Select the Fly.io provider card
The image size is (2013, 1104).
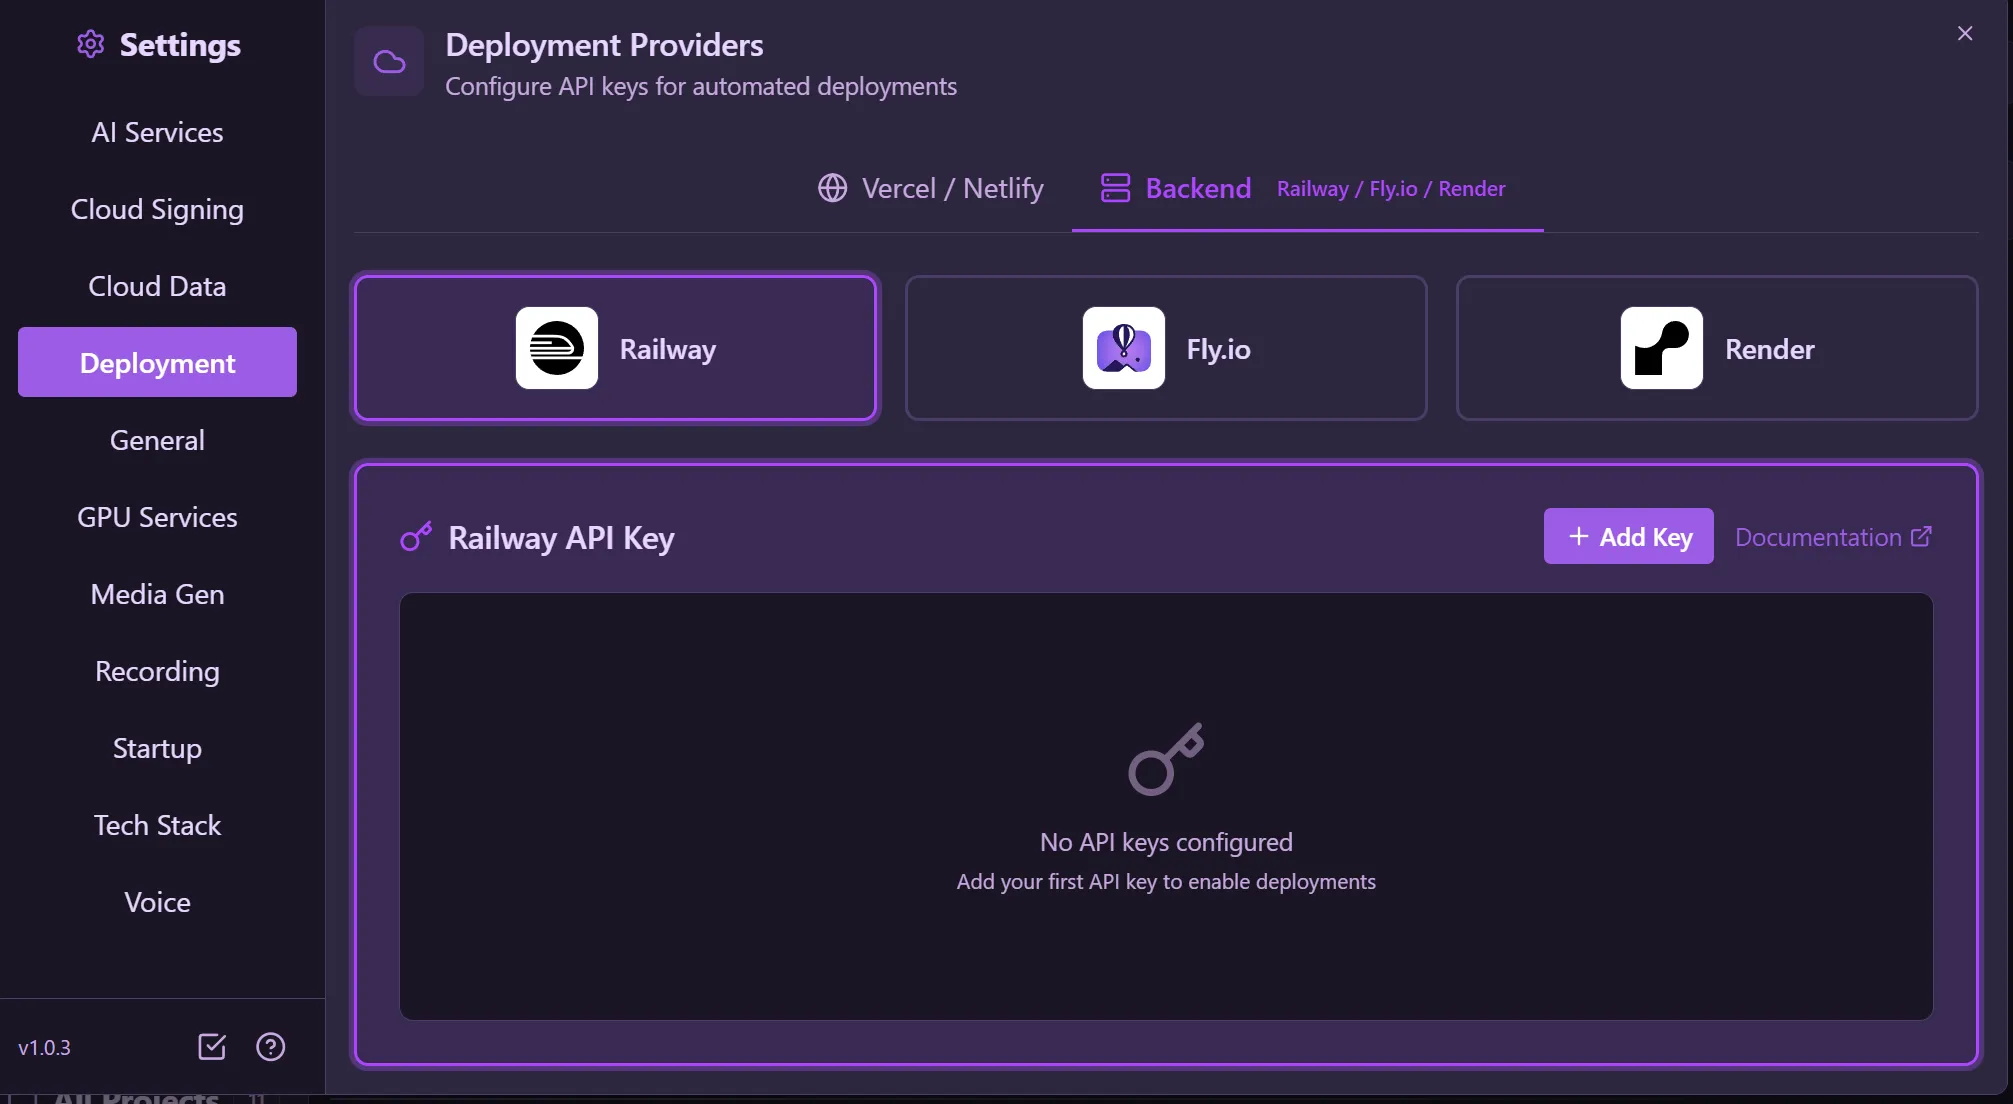[1166, 348]
